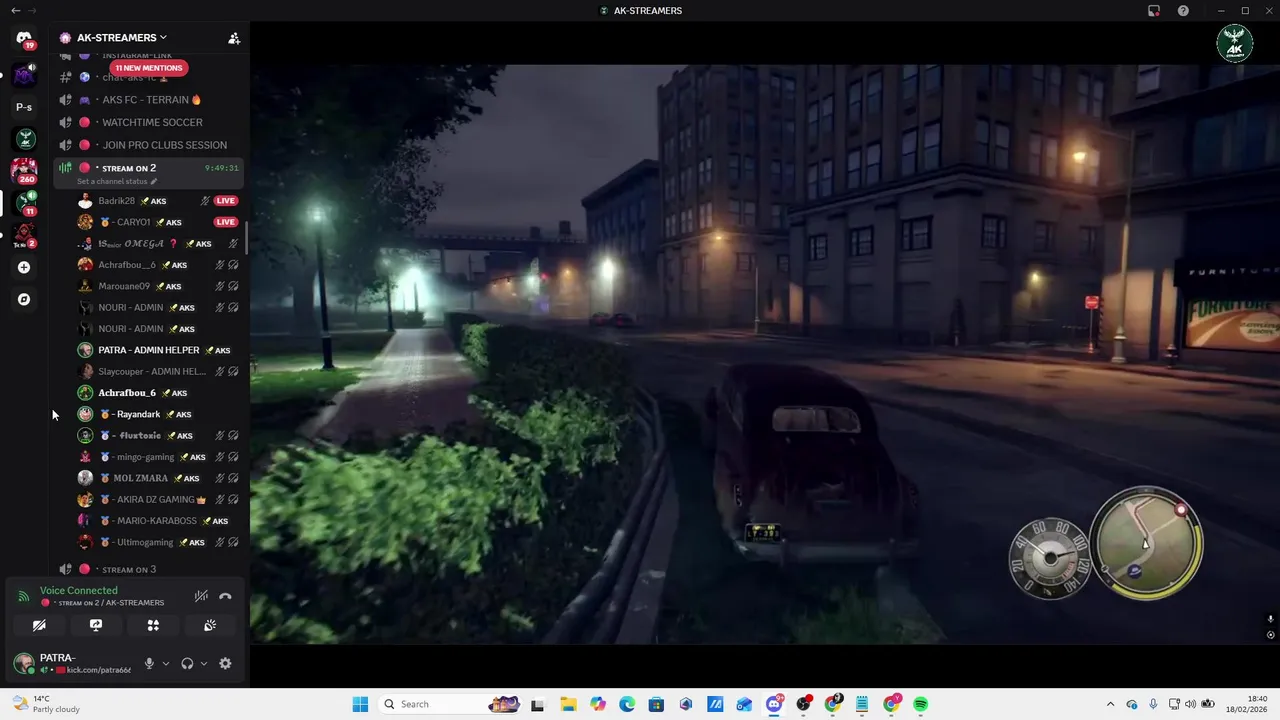
Task: Select Slaycouper - ADMIN HEL... user
Action: [x=158, y=371]
